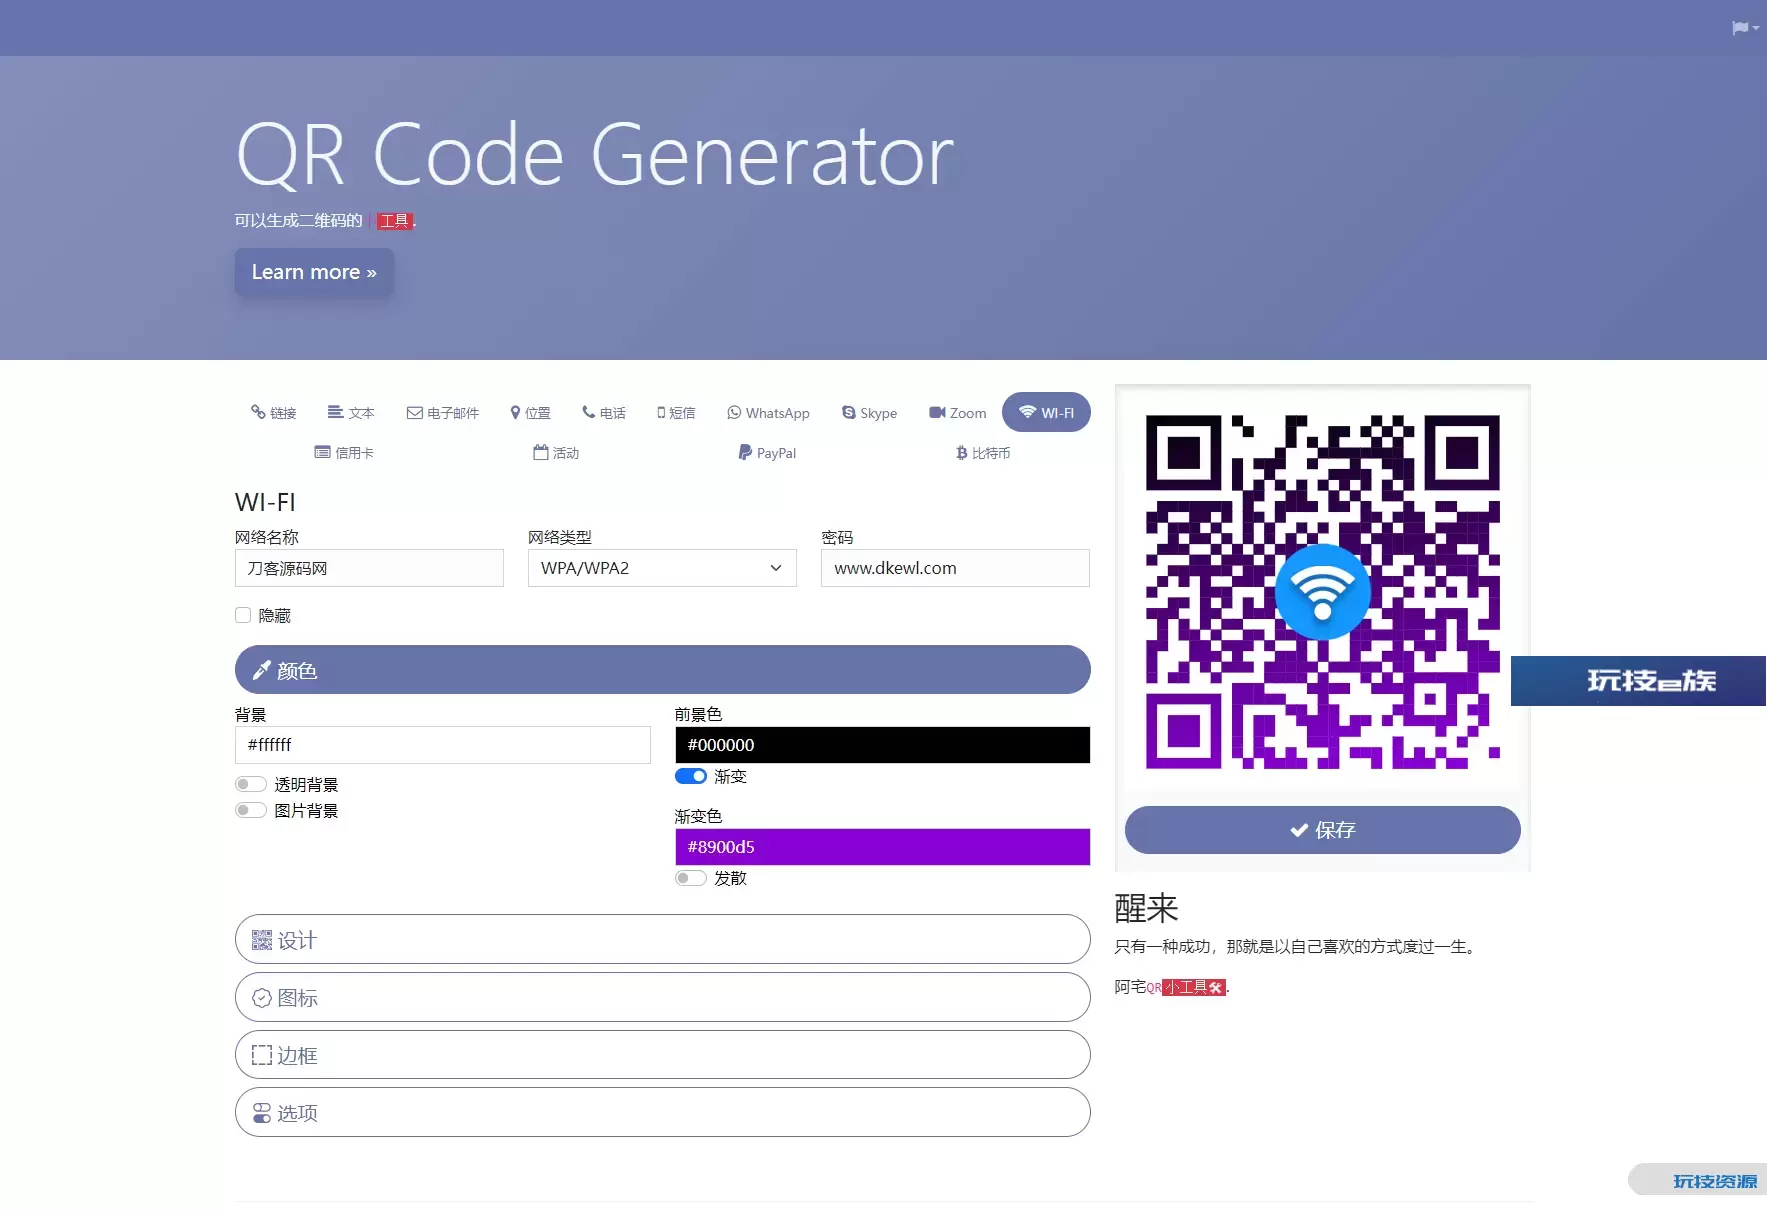1767x1211 pixels.
Task: Click the dashed square icon beside 边框
Action: coord(262,1055)
